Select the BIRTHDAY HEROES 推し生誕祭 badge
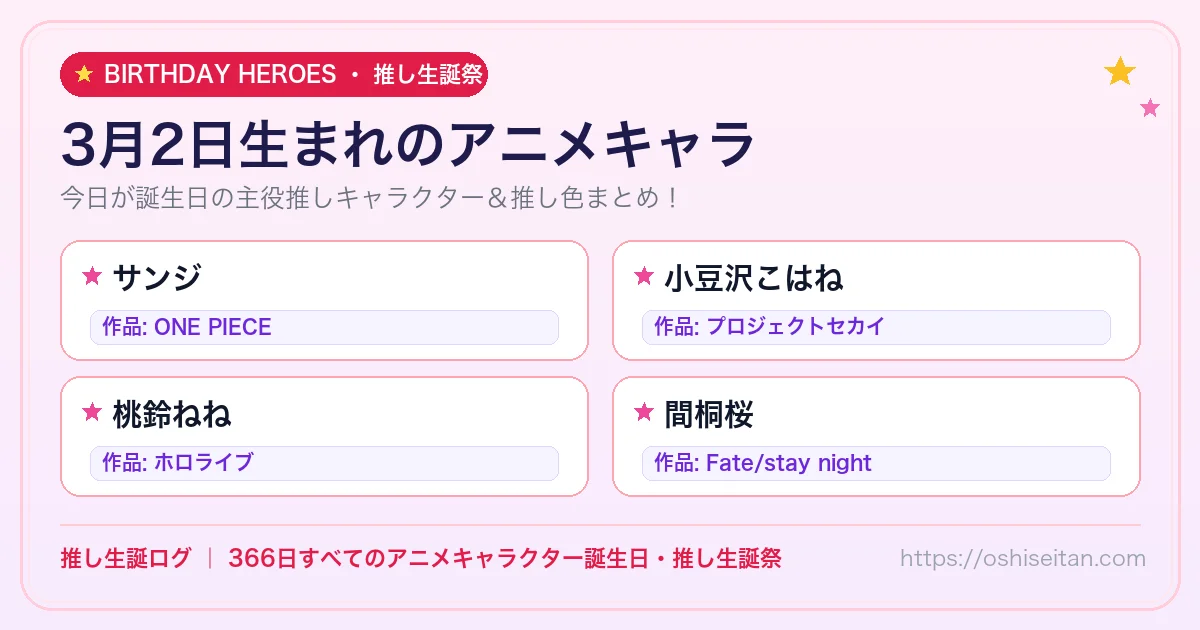 (x=274, y=75)
